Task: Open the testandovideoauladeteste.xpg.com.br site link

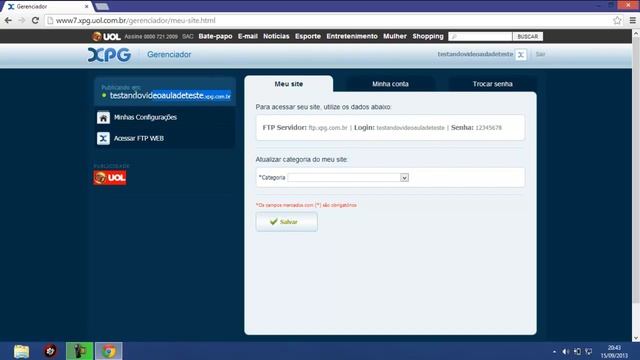Action: point(170,96)
